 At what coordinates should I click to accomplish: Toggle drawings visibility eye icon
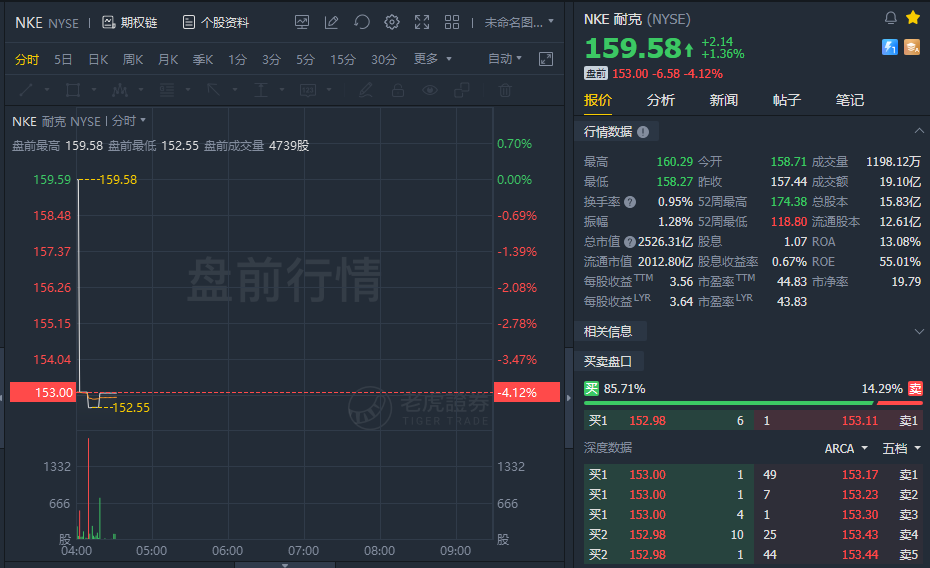(430, 90)
